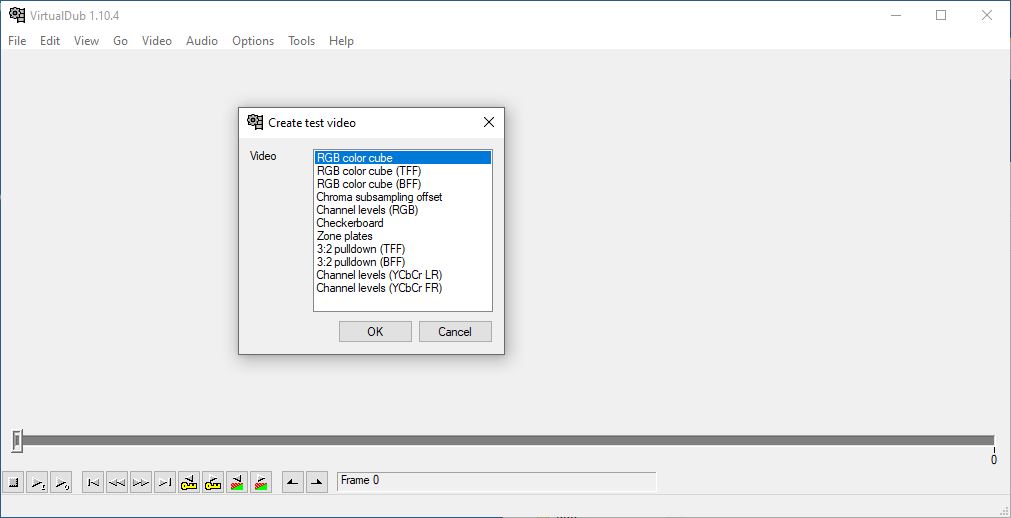Close the Create test video dialog
This screenshot has width=1011, height=518.
pos(489,122)
